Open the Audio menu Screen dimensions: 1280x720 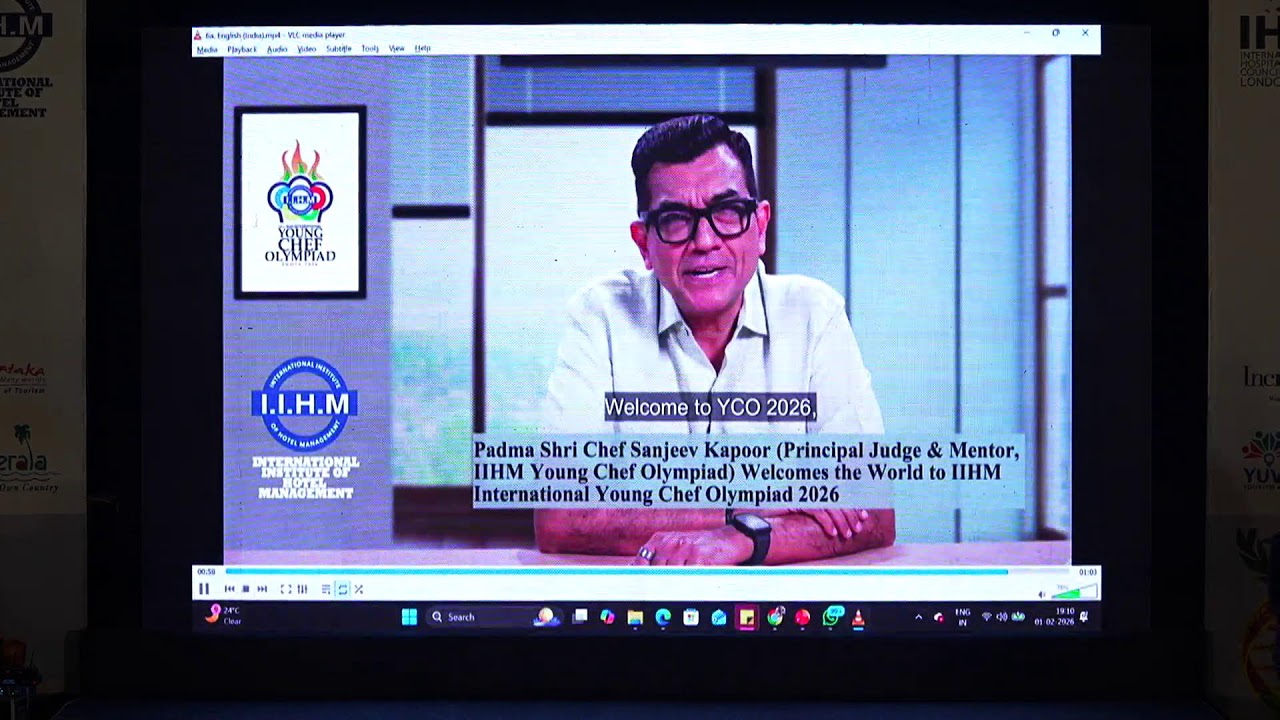[x=277, y=49]
